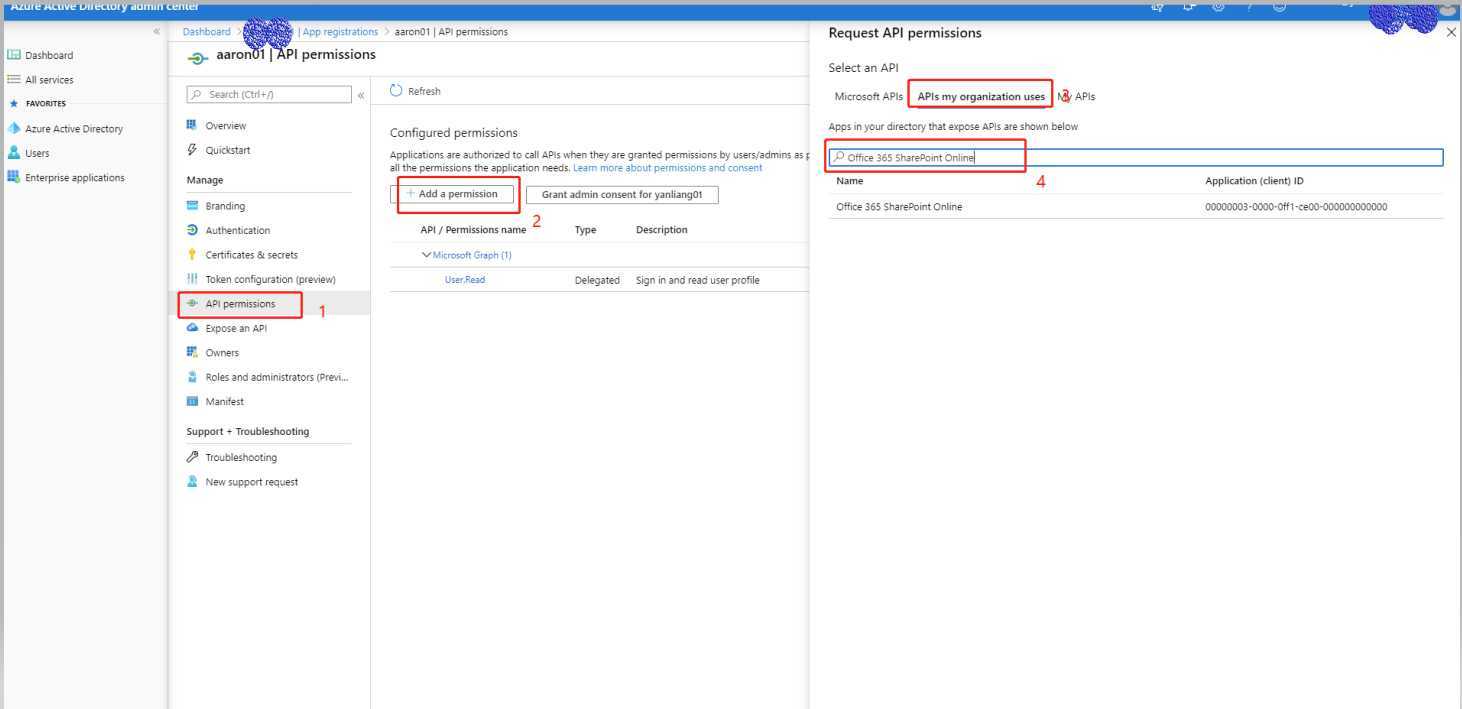
Task: Click the Type column header
Action: click(x=585, y=230)
